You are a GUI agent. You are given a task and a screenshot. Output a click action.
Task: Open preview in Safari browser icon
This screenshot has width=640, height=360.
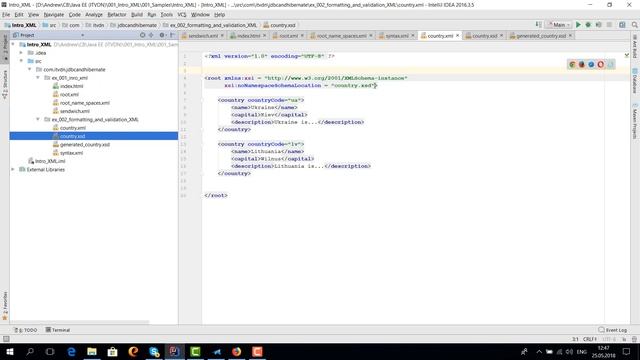(x=591, y=64)
